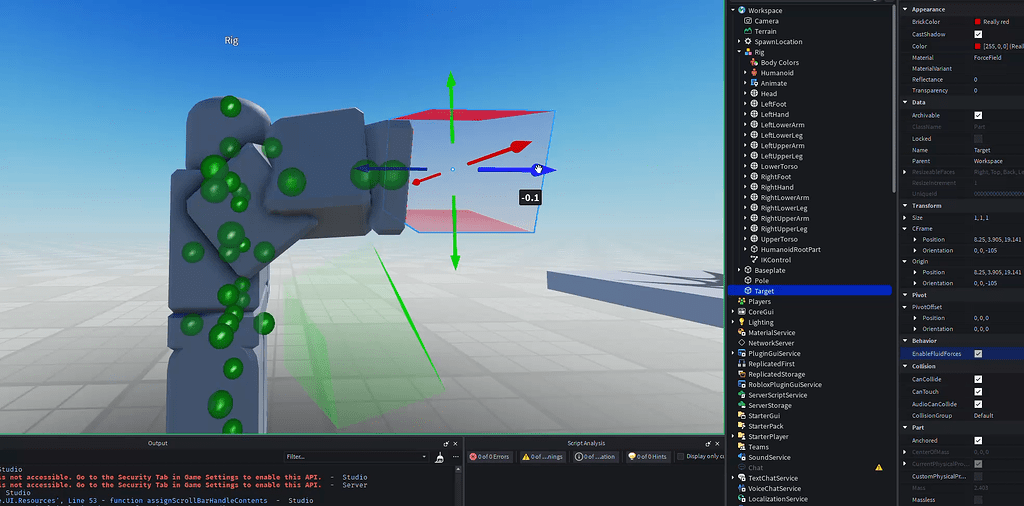
Task: Toggle the CanCollide checkbox
Action: [x=978, y=379]
